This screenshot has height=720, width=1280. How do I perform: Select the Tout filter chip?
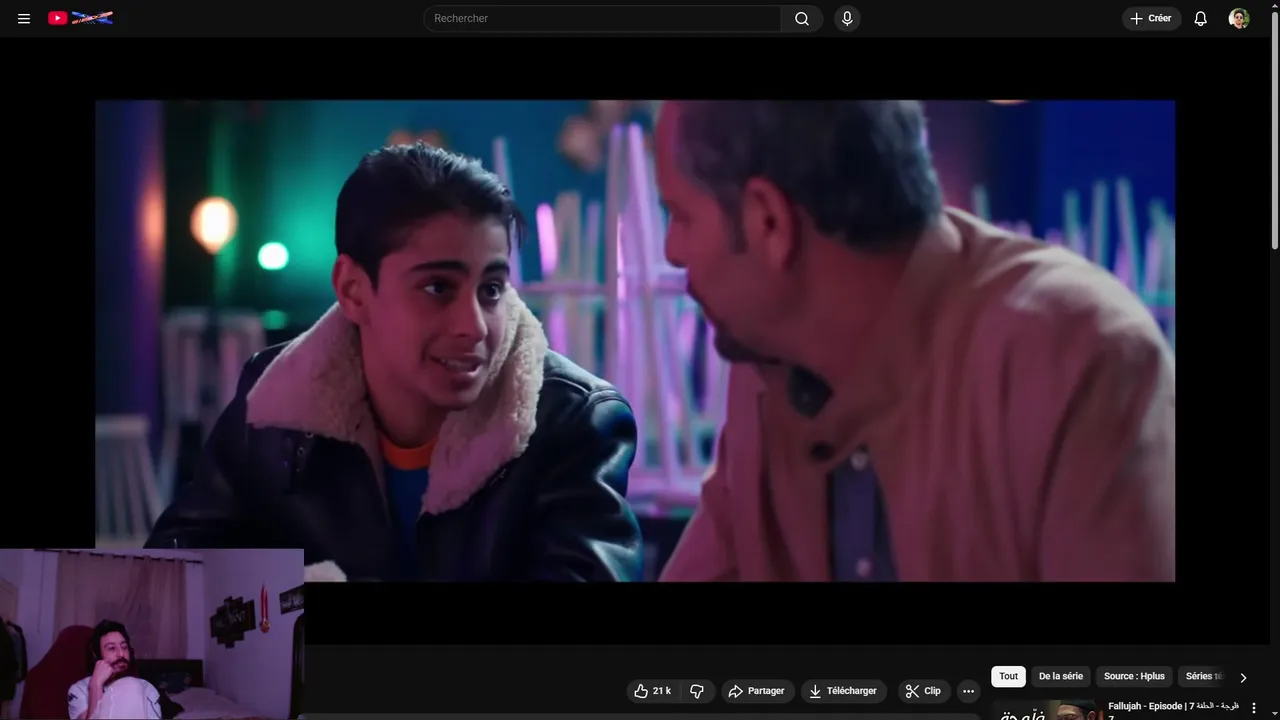click(x=1008, y=676)
